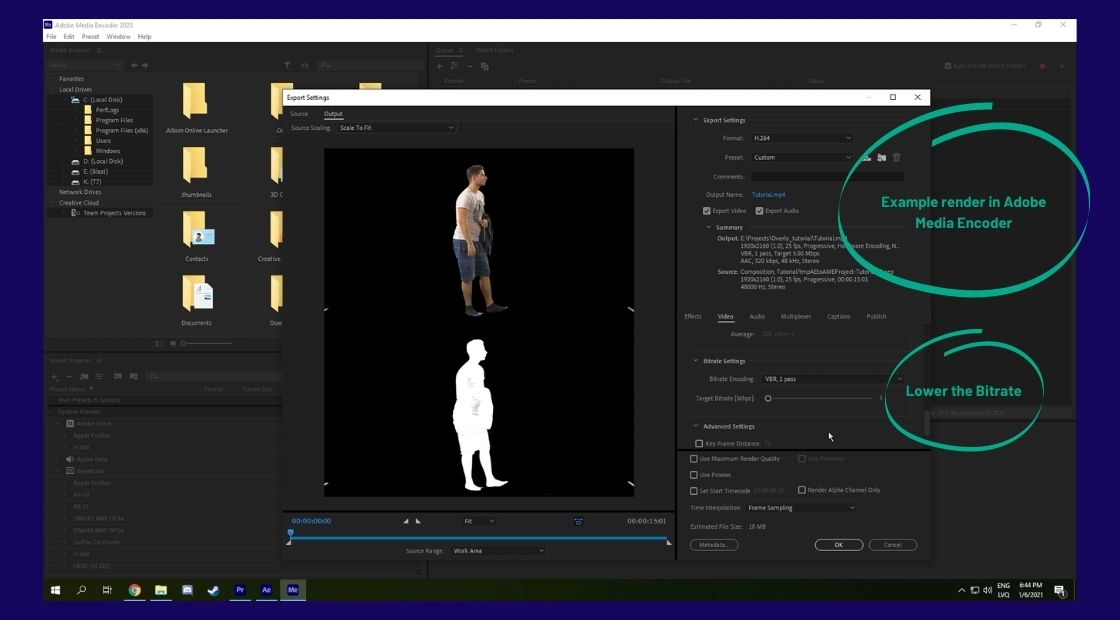Image resolution: width=1120 pixels, height=620 pixels.
Task: Click the OK button to confirm export
Action: 839,544
